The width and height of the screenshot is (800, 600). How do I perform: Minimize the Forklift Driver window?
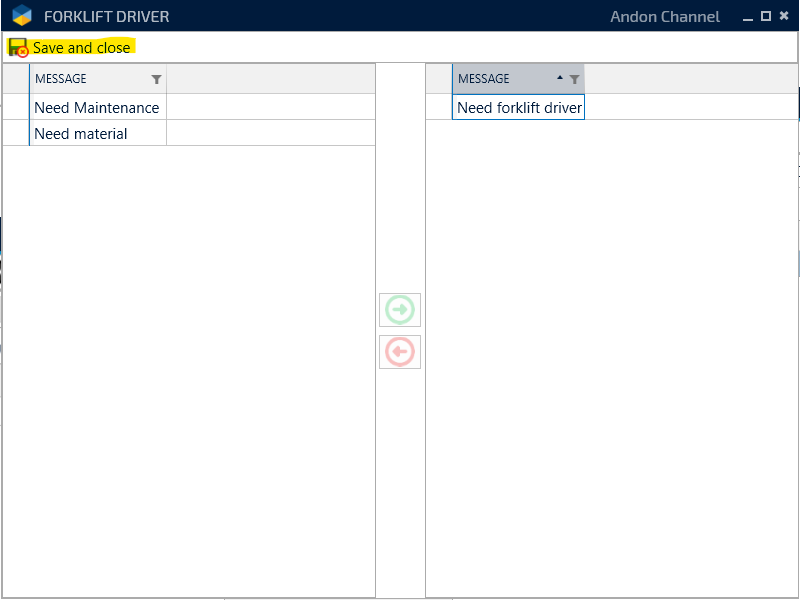(x=748, y=17)
